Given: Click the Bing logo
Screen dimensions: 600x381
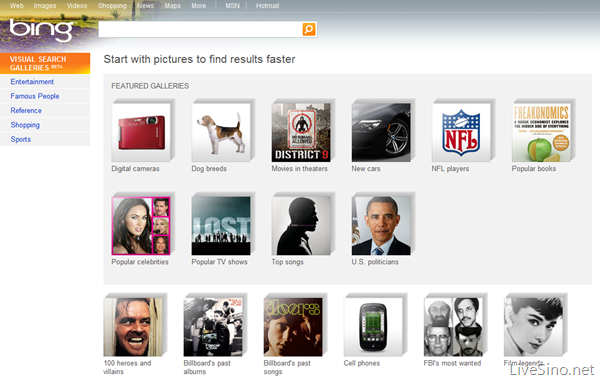Looking at the screenshot, I should (41, 30).
